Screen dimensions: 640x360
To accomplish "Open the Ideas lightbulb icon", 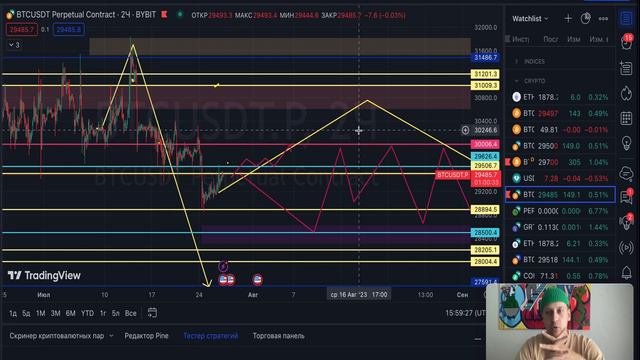I will tap(626, 143).
